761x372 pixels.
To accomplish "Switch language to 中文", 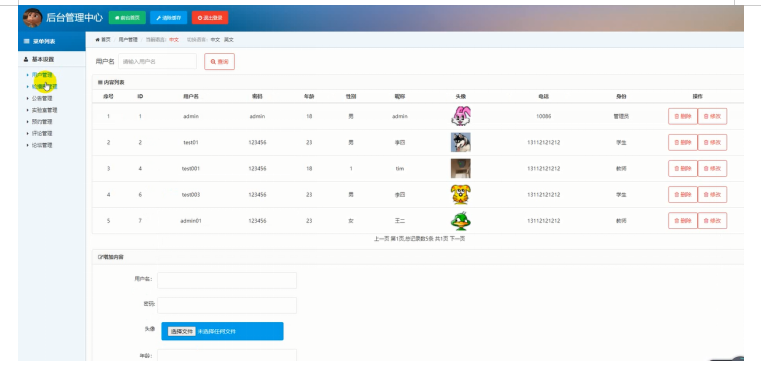I will tap(215, 40).
